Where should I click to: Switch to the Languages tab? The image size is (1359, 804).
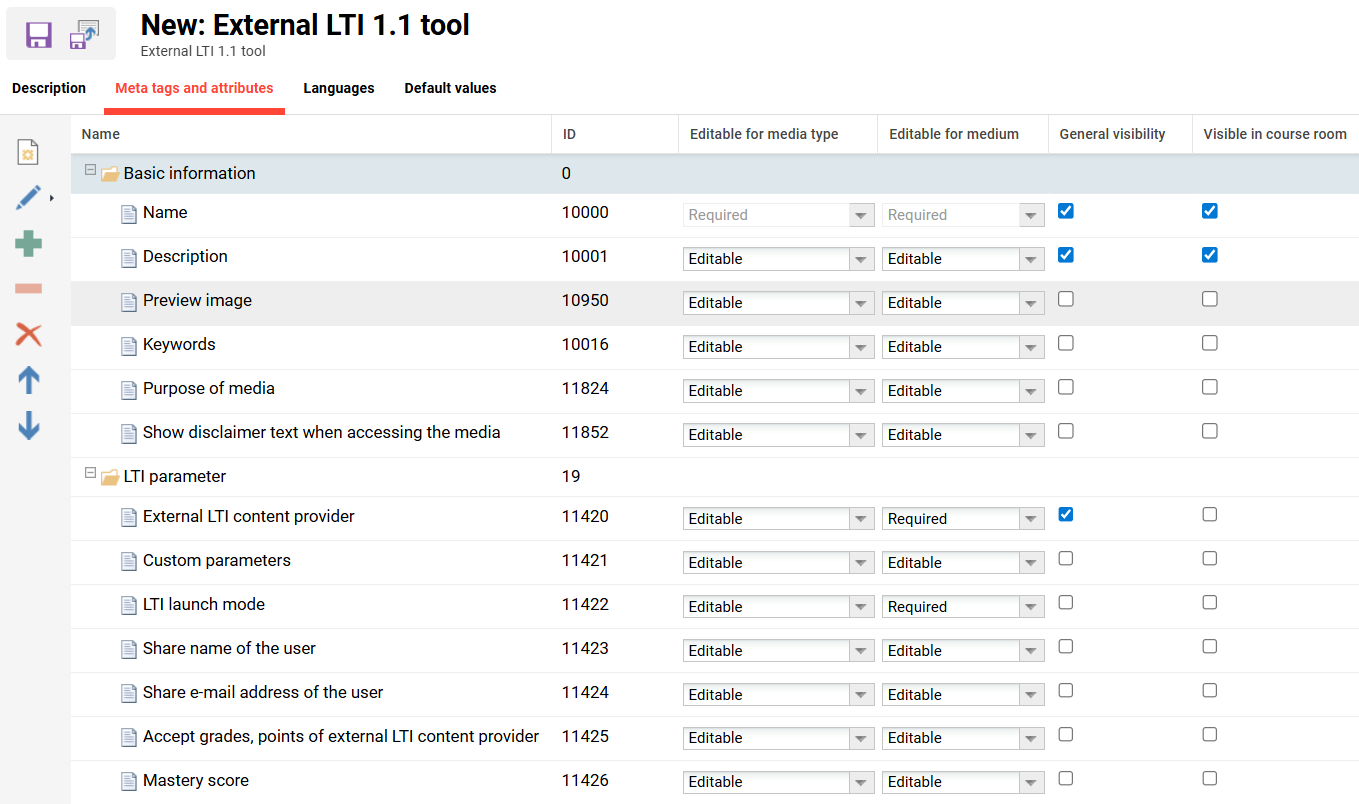tap(338, 88)
